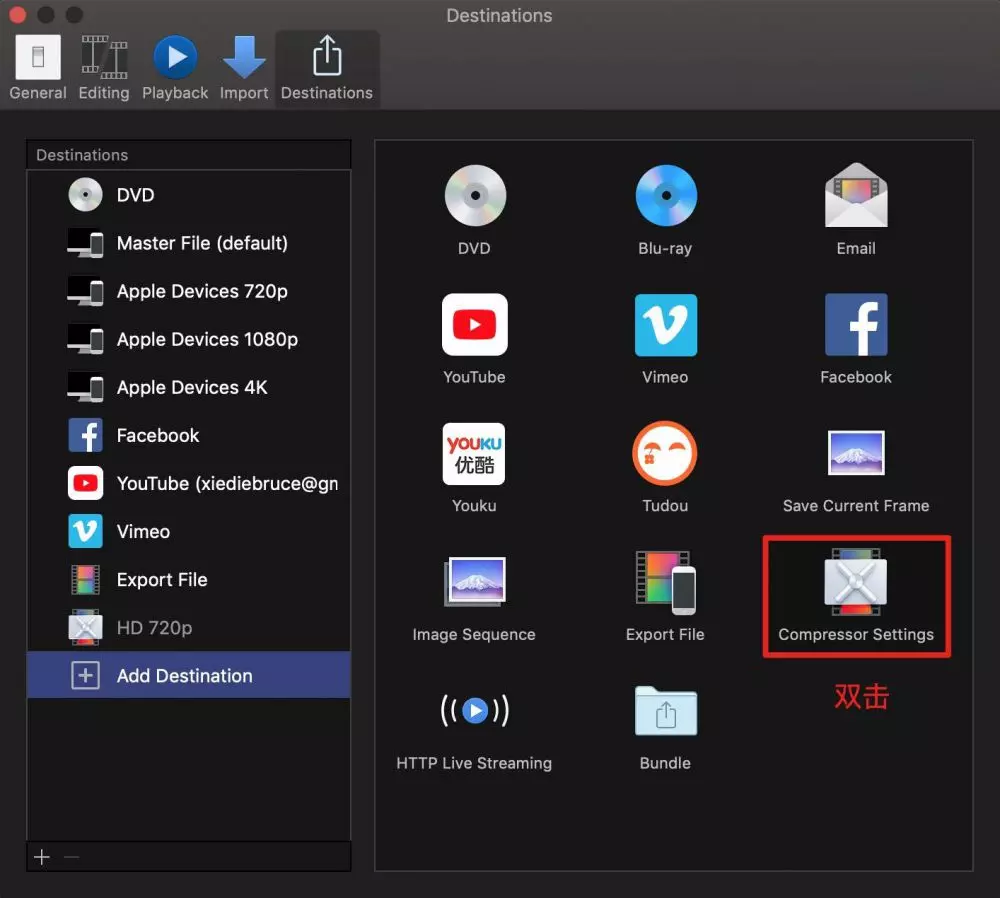
Task: Click the plus icon in the Add Destination row
Action: [x=85, y=675]
